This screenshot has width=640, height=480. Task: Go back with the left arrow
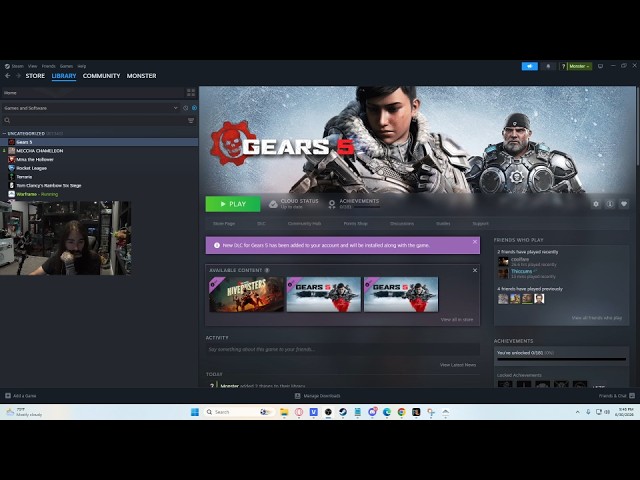(x=7, y=76)
